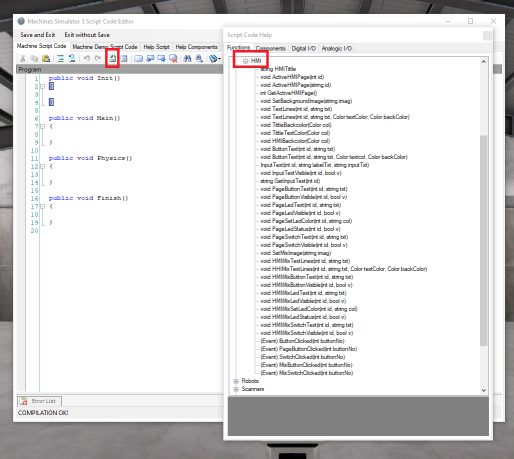Image resolution: width=514 pixels, height=459 pixels.
Task: Click 'public void Main()' code line
Action: click(x=84, y=118)
